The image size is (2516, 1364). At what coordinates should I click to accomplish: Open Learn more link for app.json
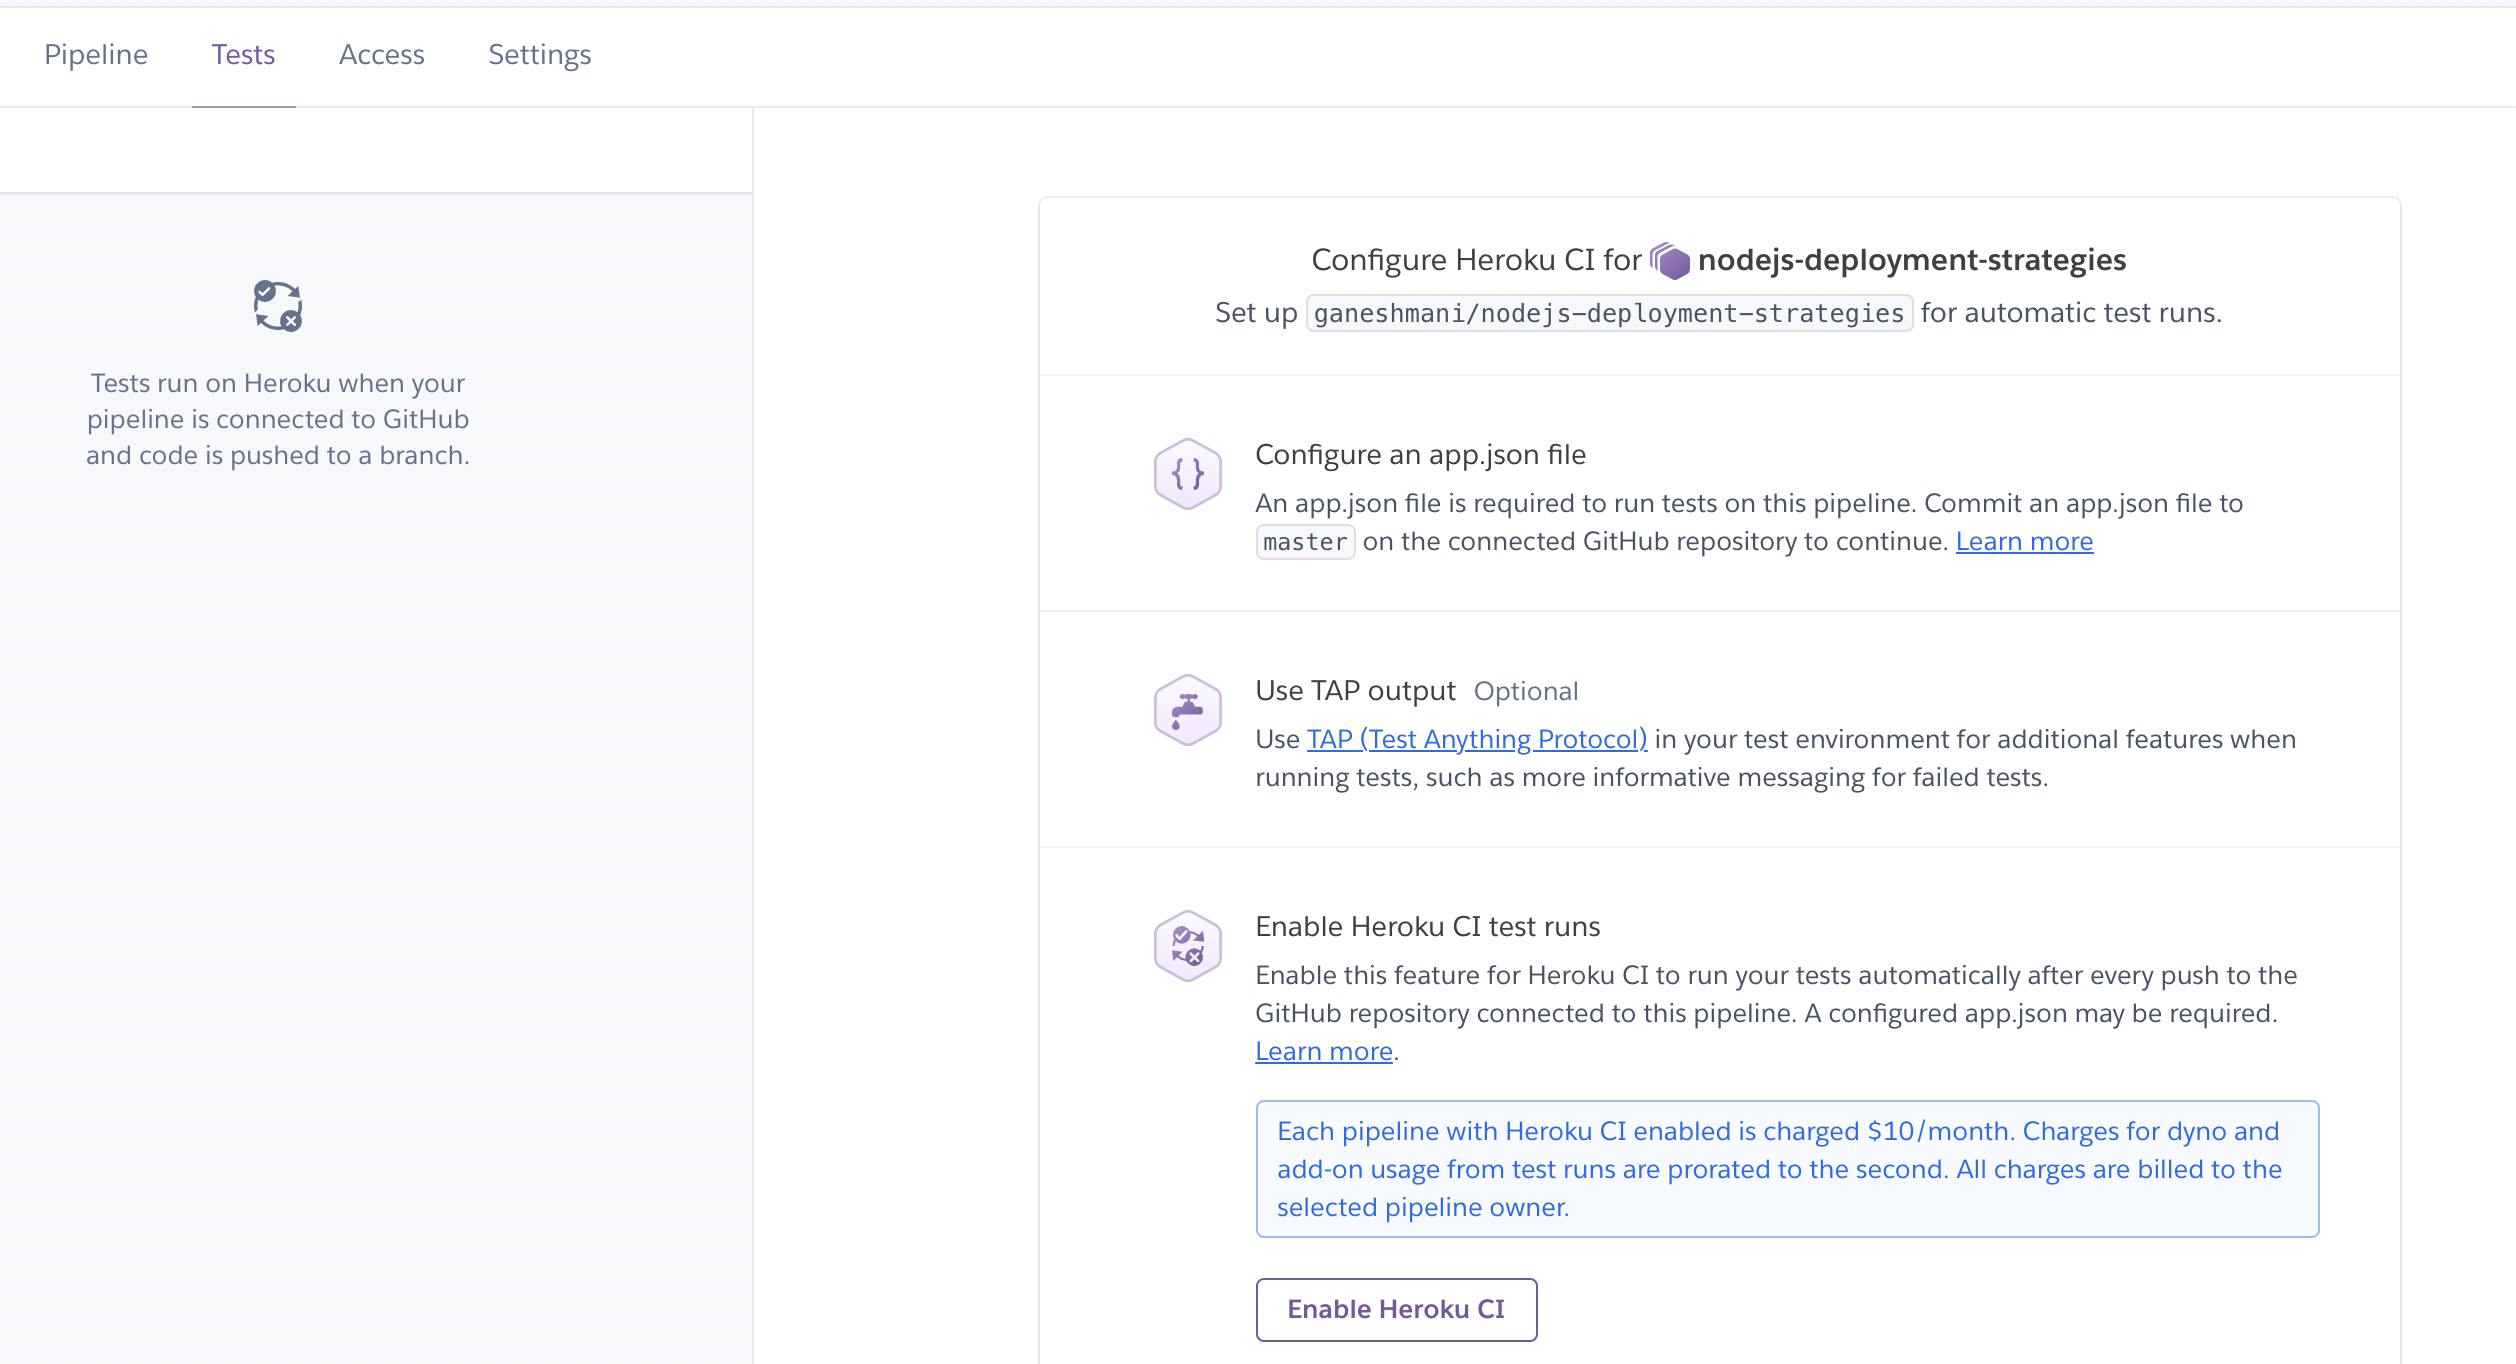(x=2023, y=541)
